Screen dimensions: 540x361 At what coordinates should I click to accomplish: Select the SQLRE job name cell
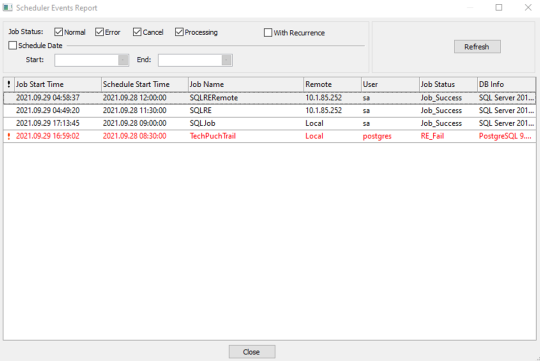click(x=200, y=111)
